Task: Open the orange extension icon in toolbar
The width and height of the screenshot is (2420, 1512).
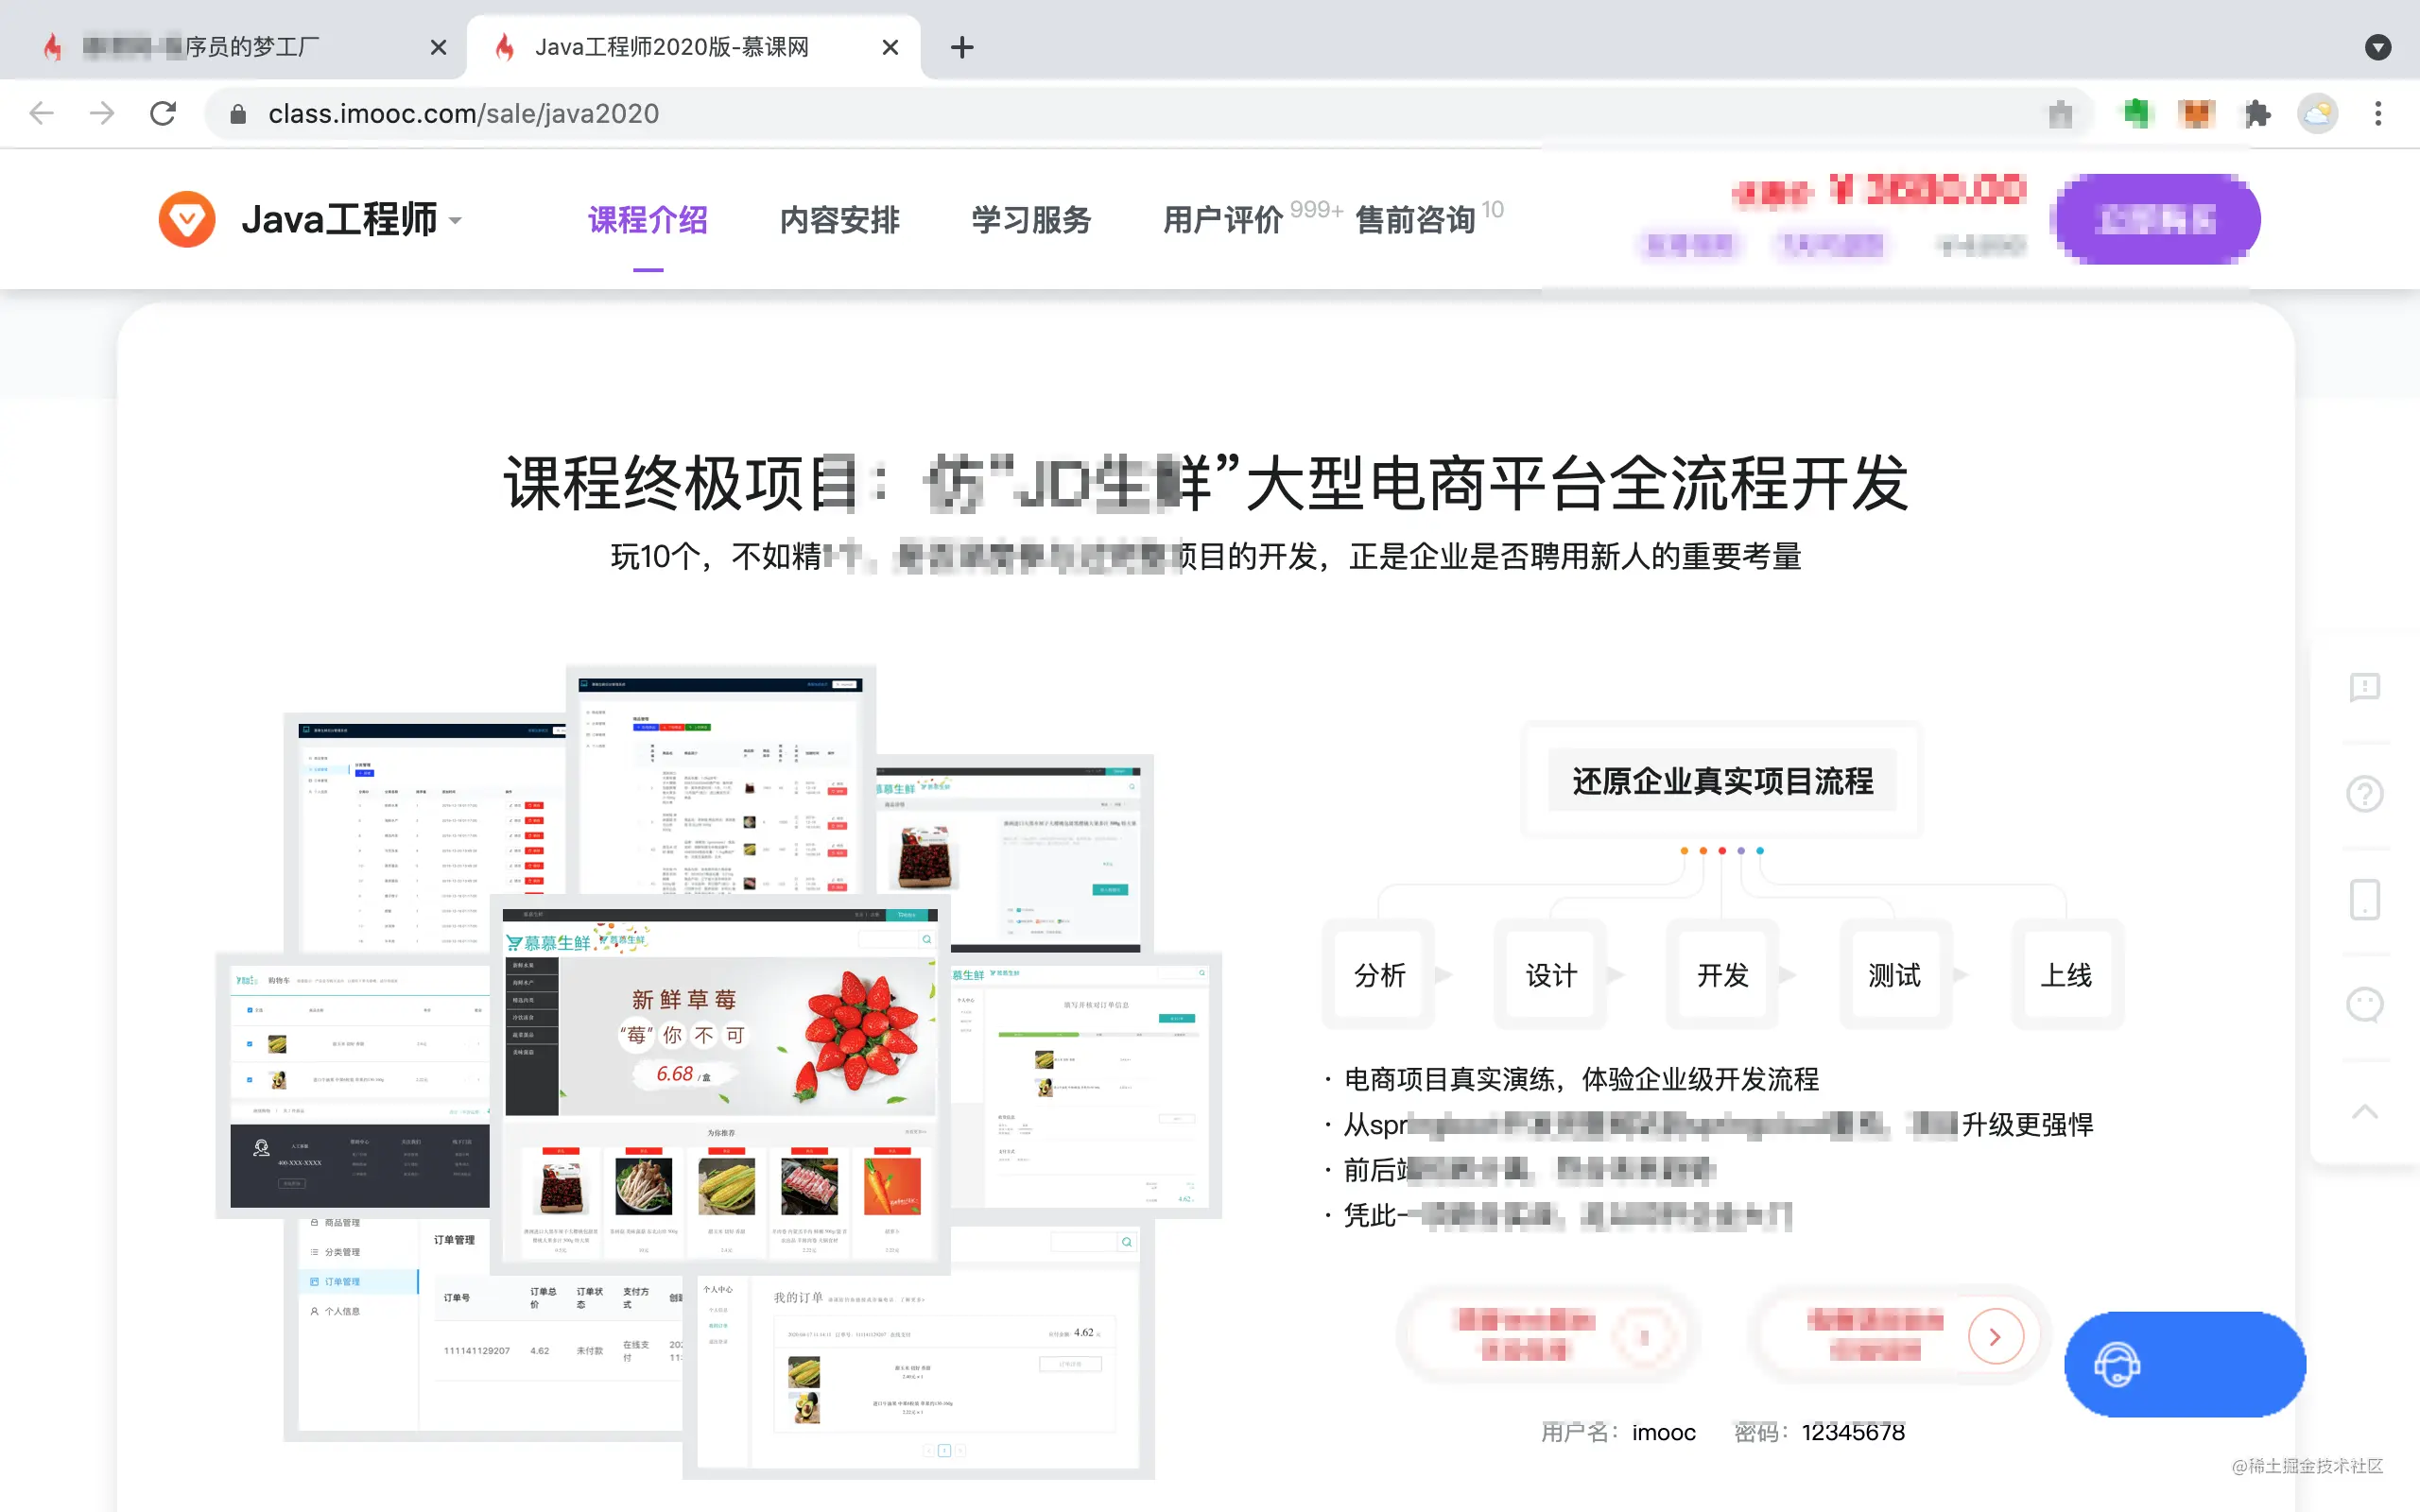Action: pos(2196,114)
